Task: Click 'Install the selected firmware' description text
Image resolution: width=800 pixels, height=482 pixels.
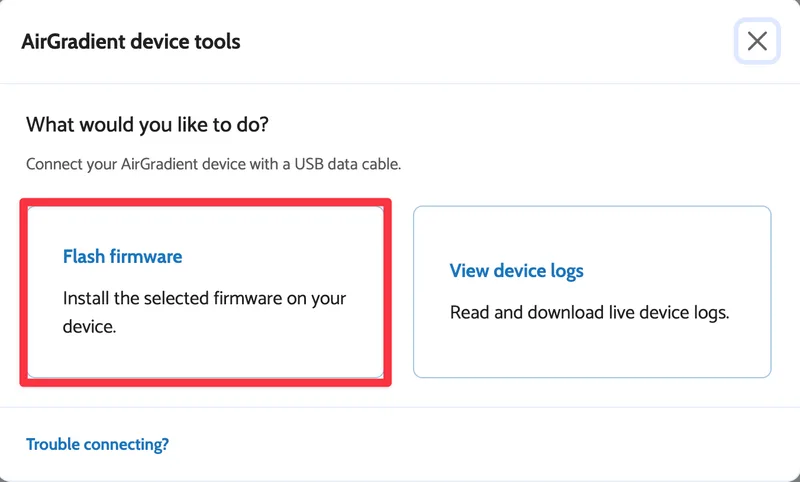Action: tap(204, 312)
